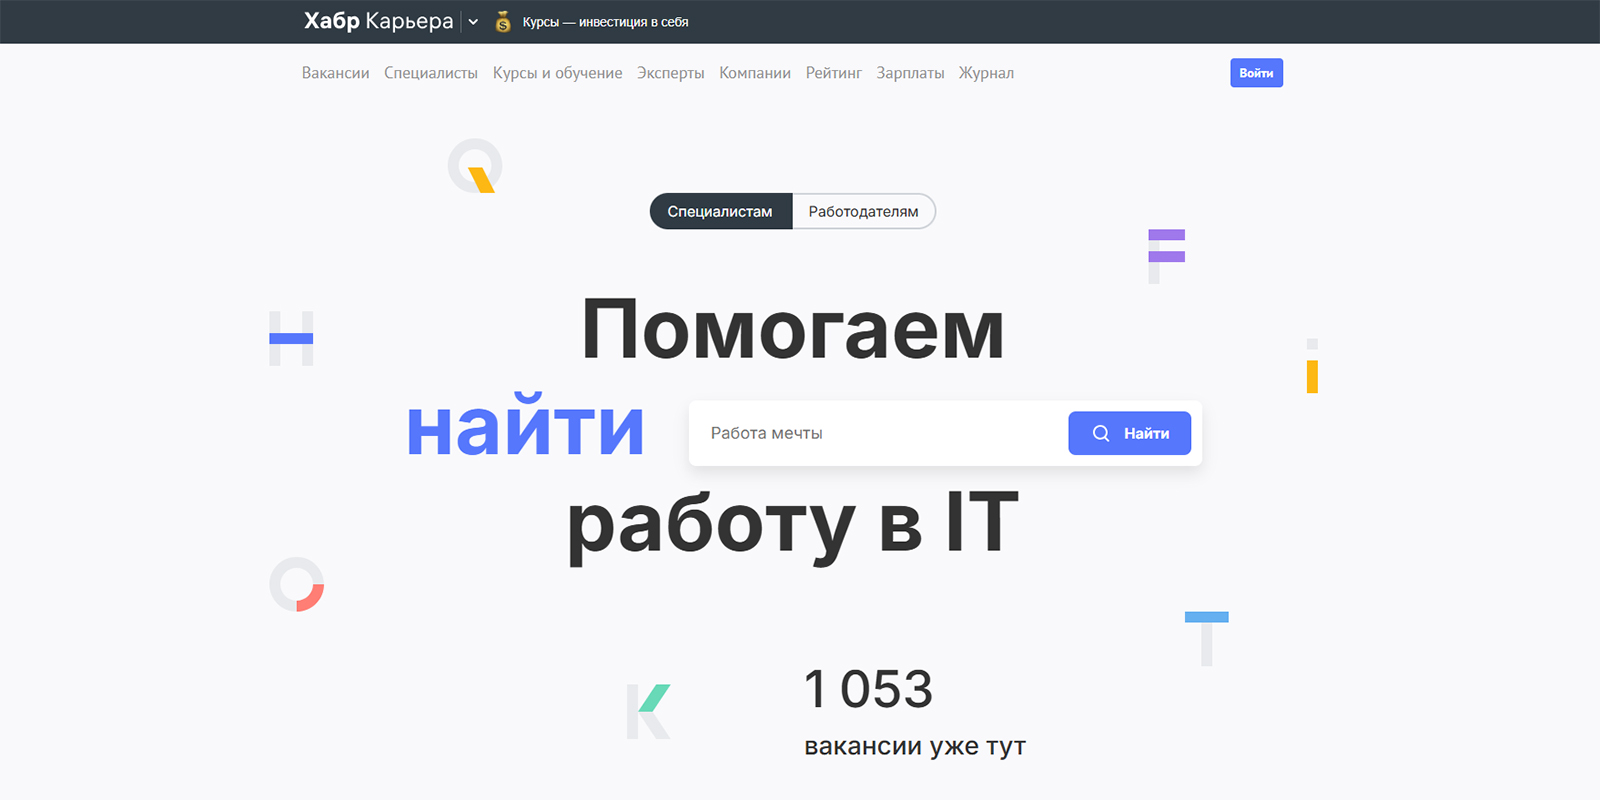The width and height of the screenshot is (1600, 800).
Task: Click the Хабр Карьера logo
Action: point(378,21)
